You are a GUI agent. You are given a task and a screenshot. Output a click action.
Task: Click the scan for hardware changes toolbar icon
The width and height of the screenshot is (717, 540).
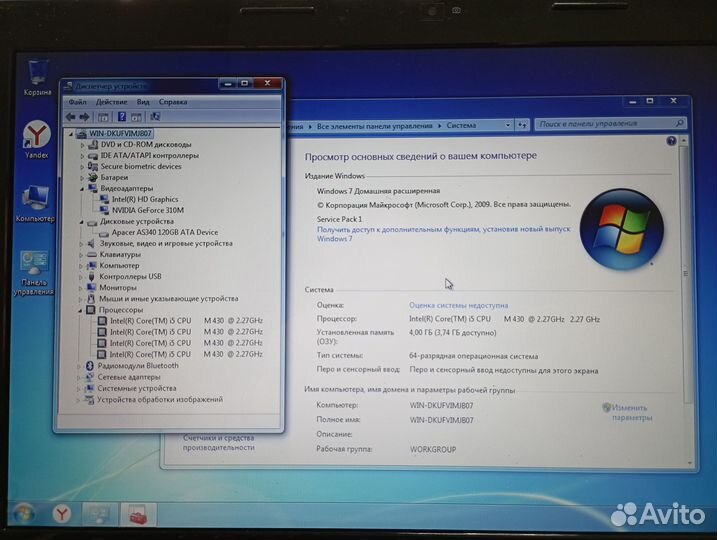[x=155, y=117]
